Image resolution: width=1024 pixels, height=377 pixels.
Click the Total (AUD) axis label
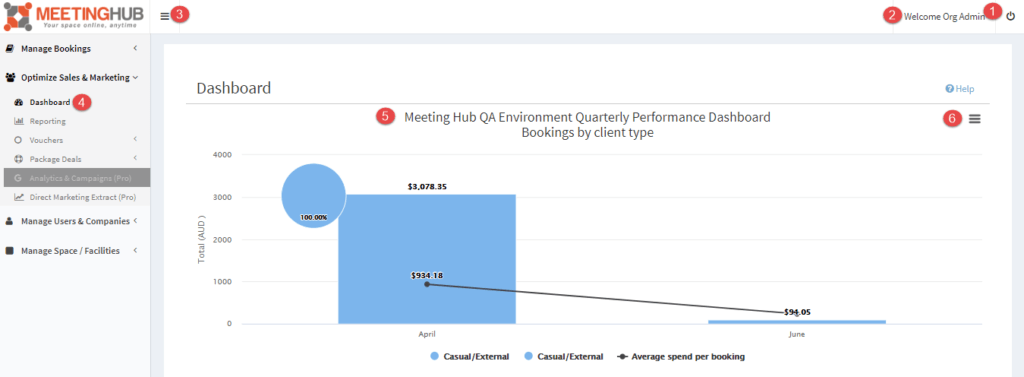click(201, 239)
